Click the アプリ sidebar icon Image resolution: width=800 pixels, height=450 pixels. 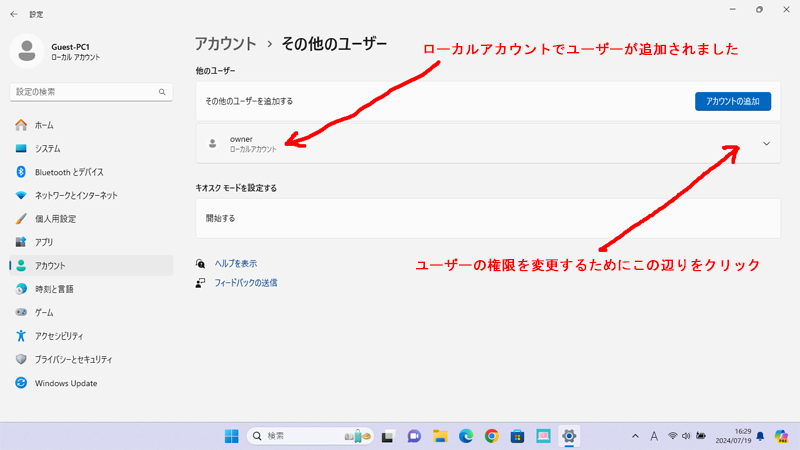(21, 242)
